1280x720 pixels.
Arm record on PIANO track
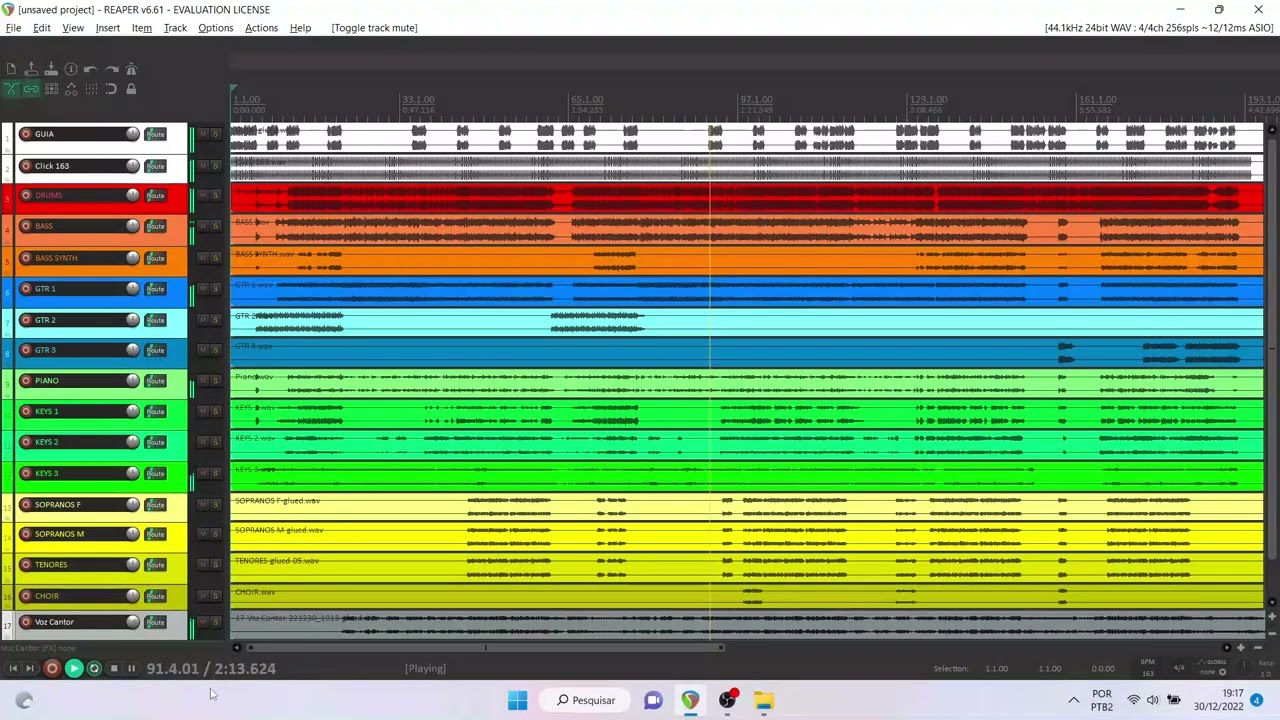point(26,381)
